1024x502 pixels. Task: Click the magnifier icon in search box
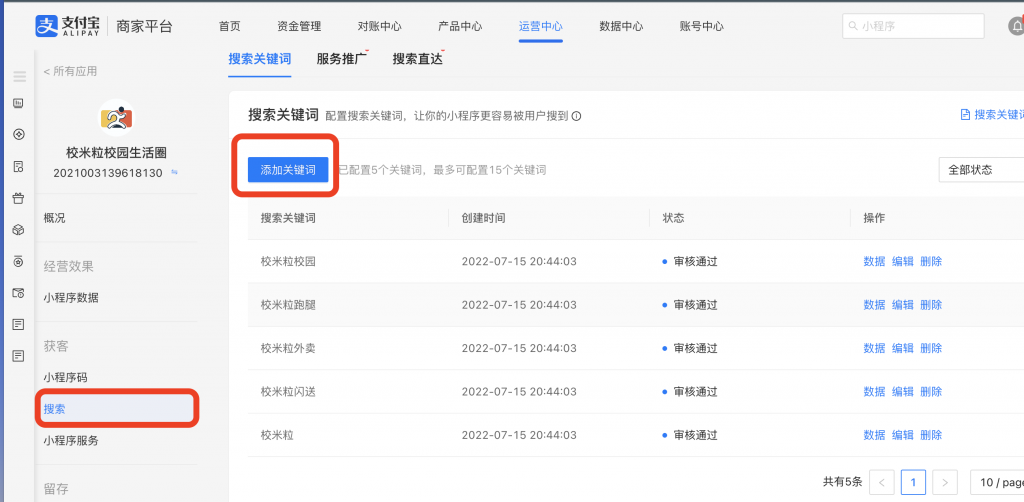coord(853,26)
